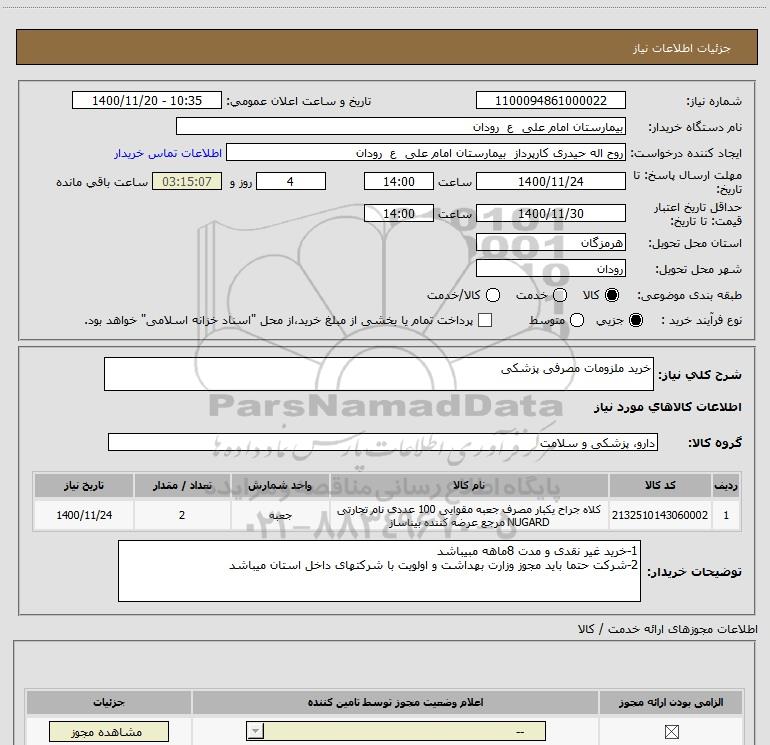Click the ردیف column header

pyautogui.click(x=726, y=485)
